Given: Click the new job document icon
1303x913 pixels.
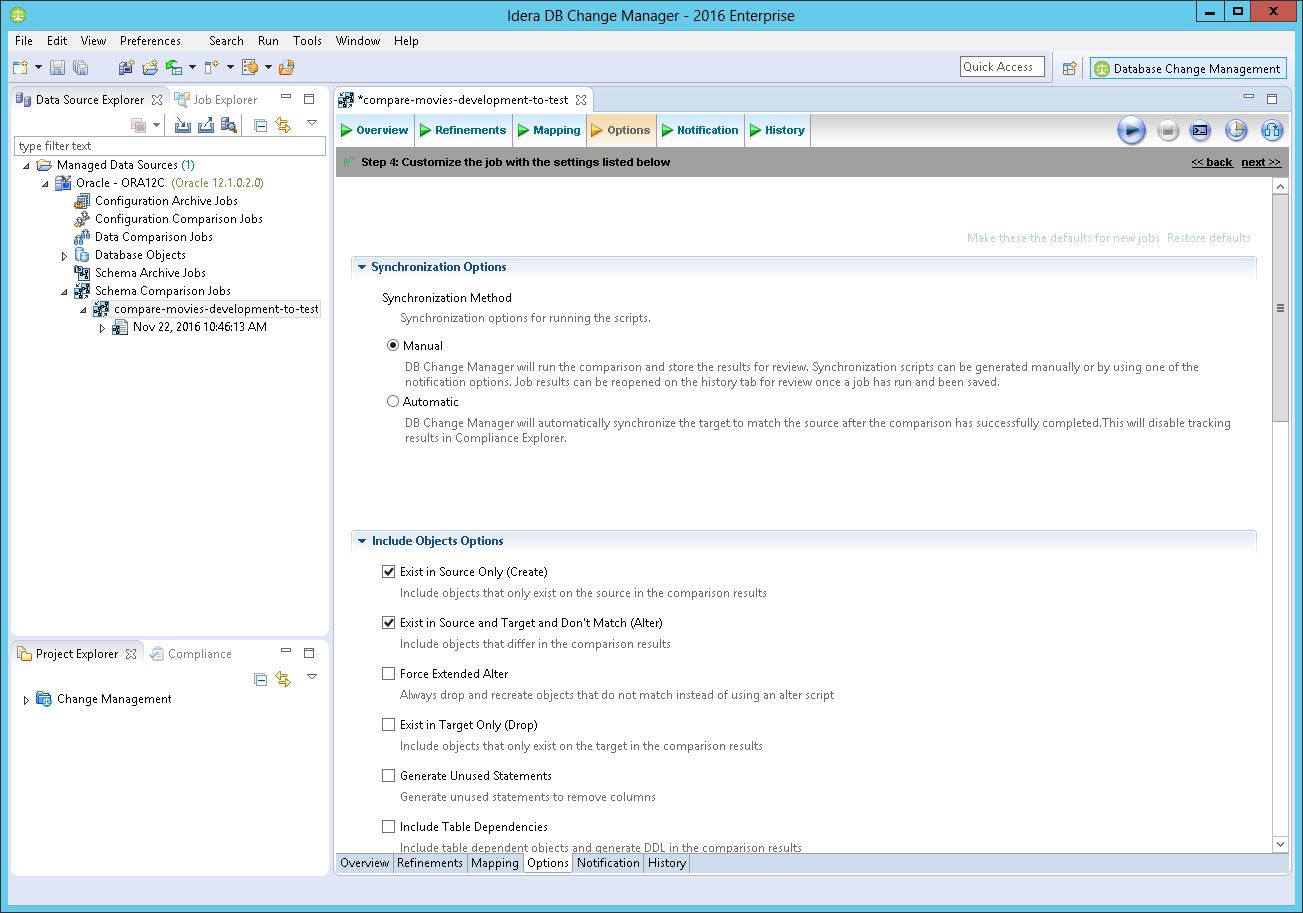Looking at the screenshot, I should click(x=211, y=67).
